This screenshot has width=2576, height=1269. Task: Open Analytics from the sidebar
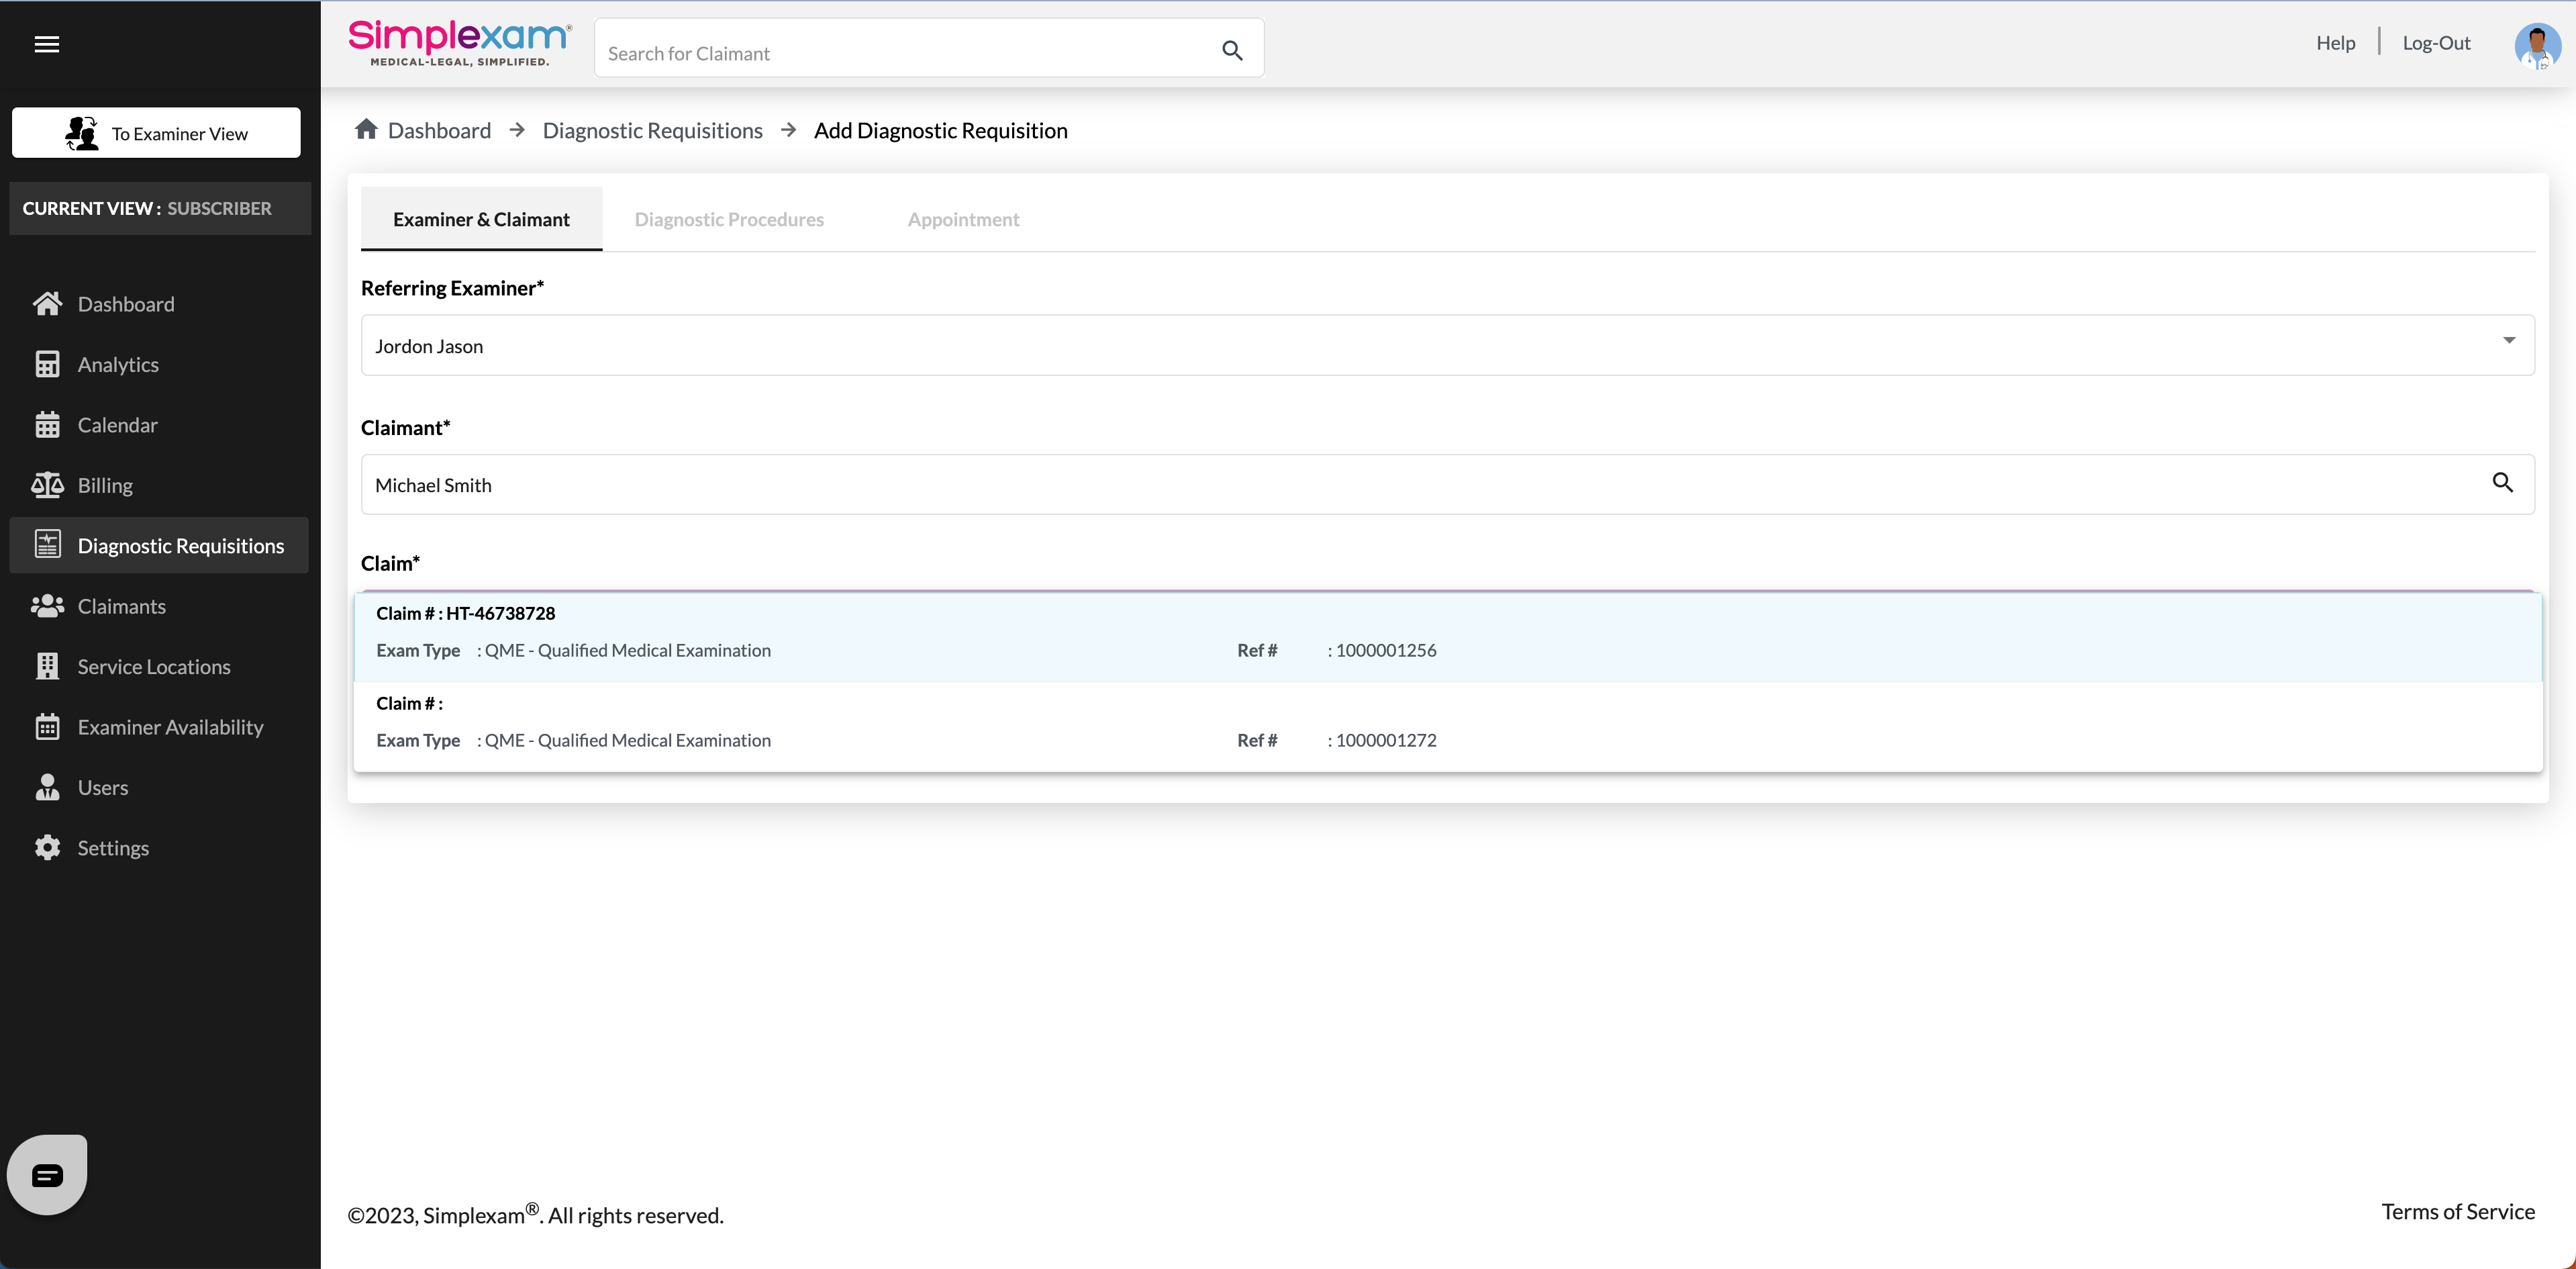coord(118,365)
